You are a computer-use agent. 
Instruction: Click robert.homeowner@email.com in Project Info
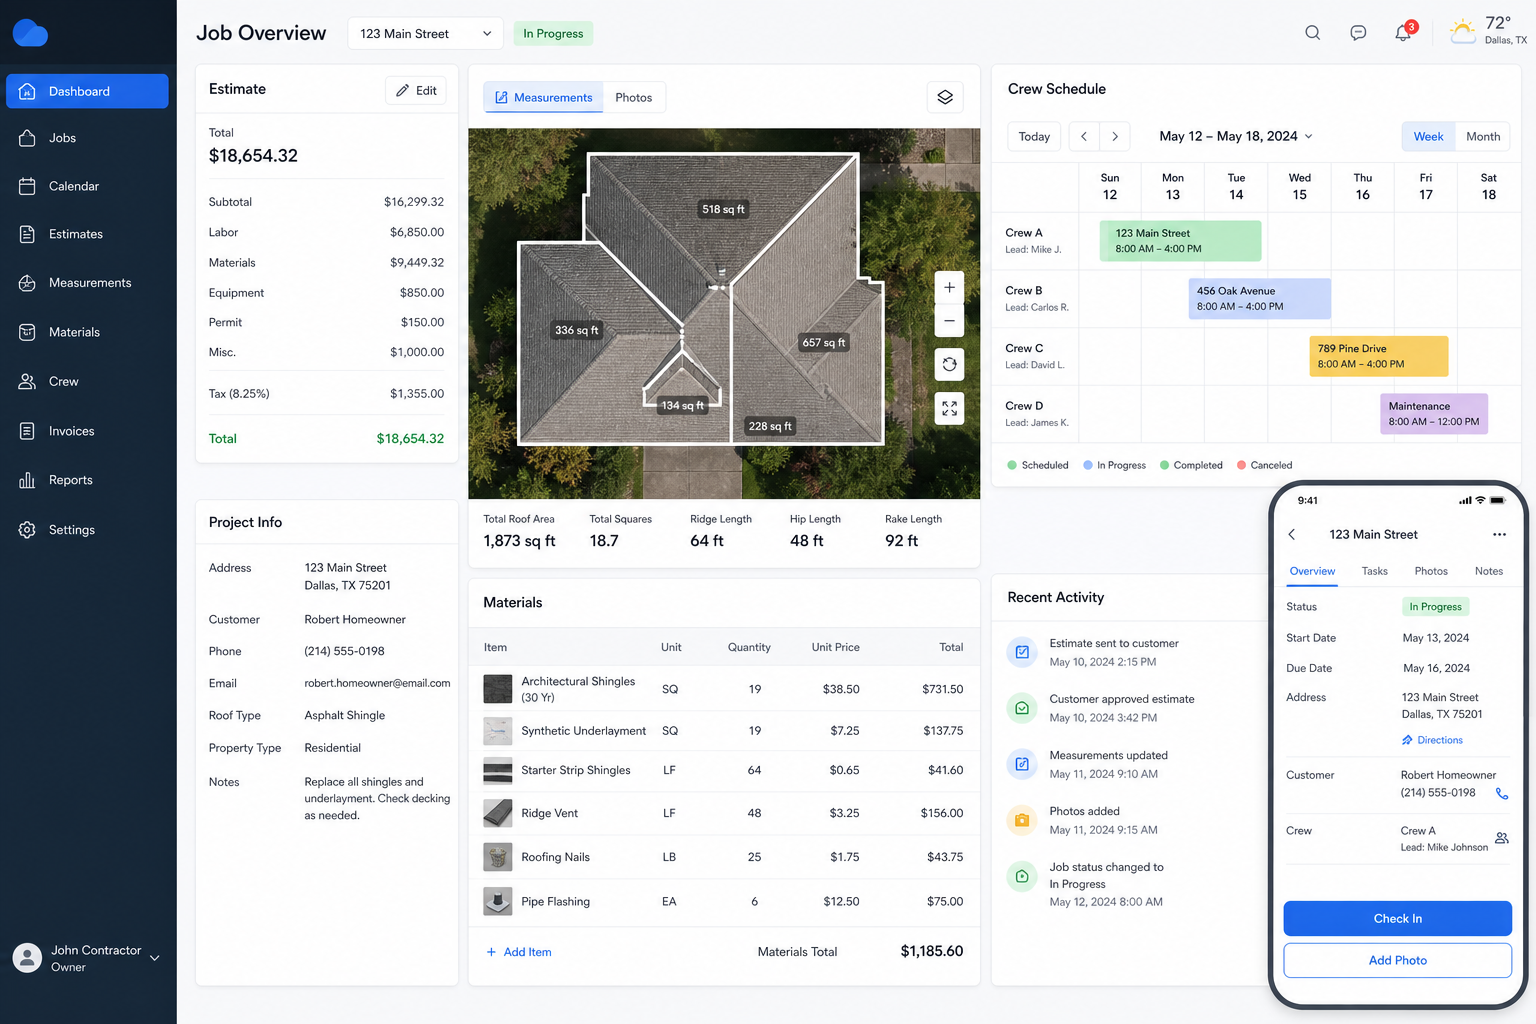point(377,683)
